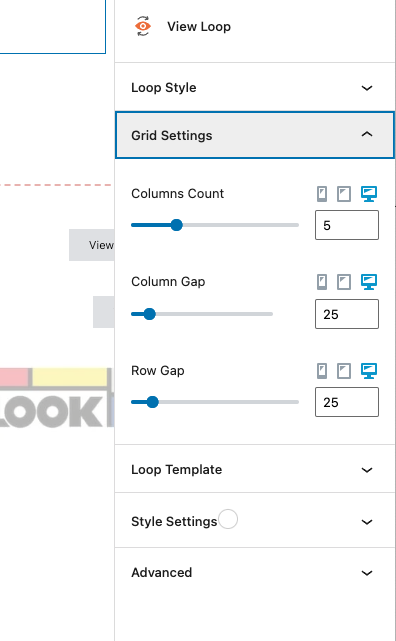Screen dimensions: 396x641
Task: Select tablet device icon for Row Gap
Action: tap(344, 371)
